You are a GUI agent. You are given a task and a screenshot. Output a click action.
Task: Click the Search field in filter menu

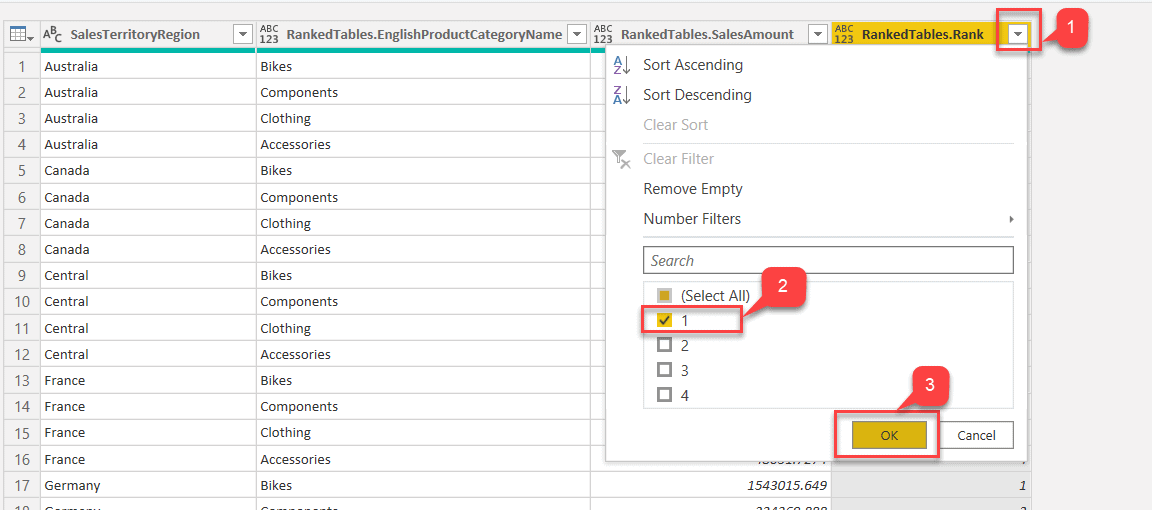coord(828,261)
